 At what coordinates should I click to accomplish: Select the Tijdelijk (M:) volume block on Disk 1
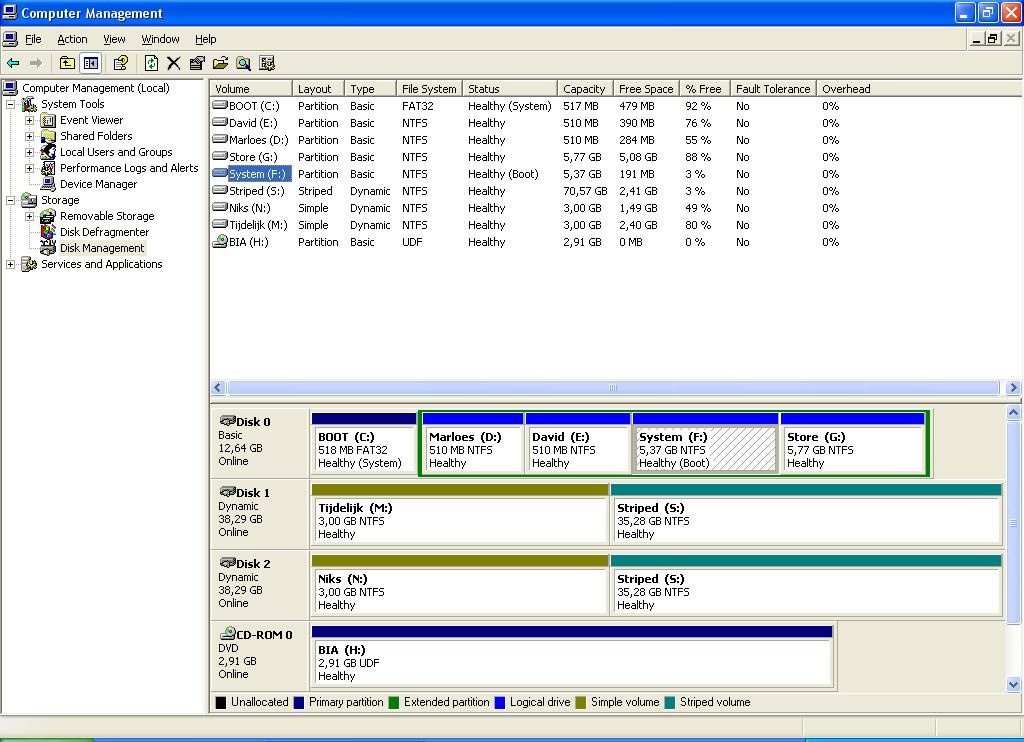[x=460, y=514]
